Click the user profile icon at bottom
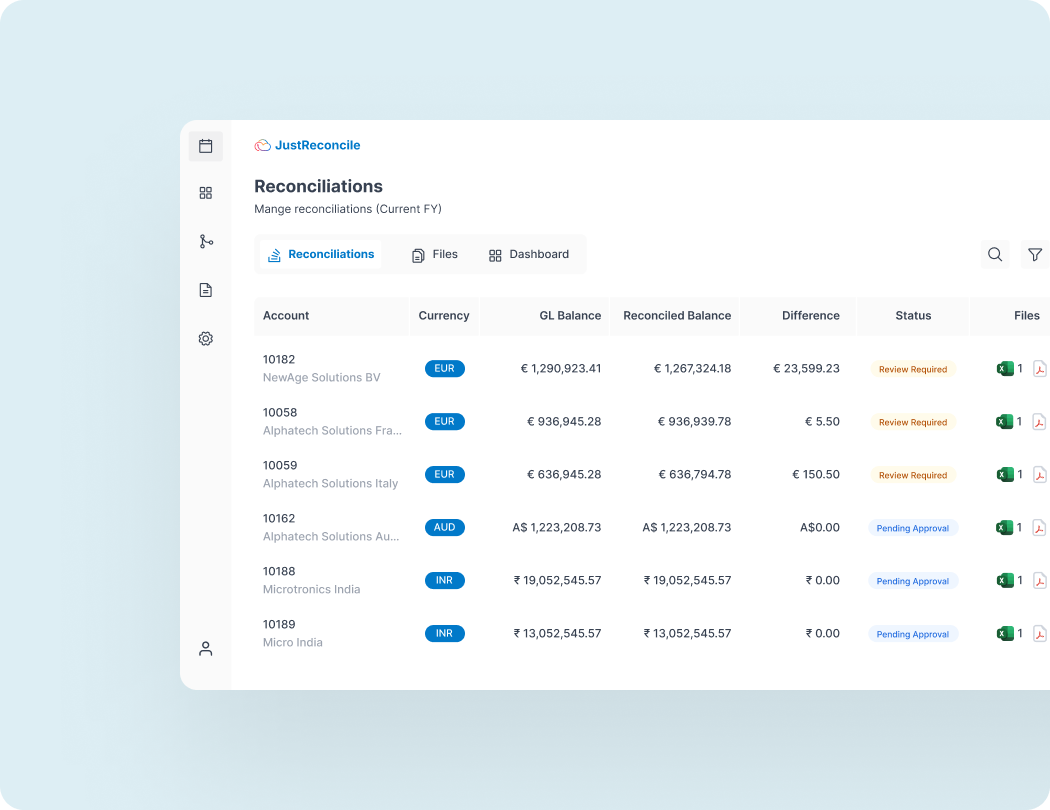 click(x=205, y=648)
